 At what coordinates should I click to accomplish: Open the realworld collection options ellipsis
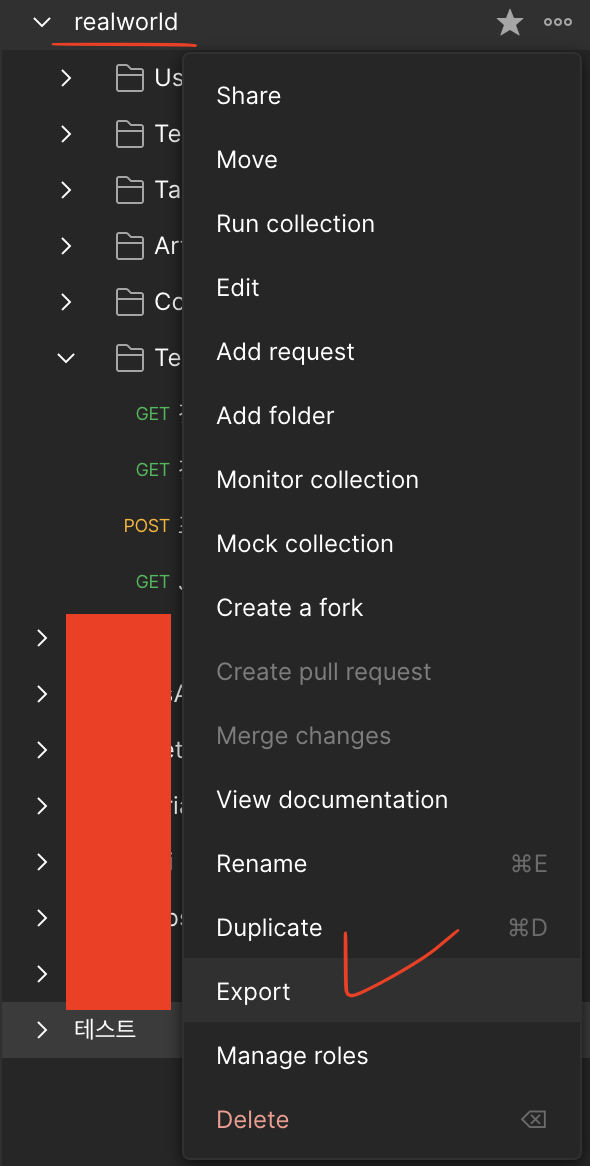tap(557, 22)
